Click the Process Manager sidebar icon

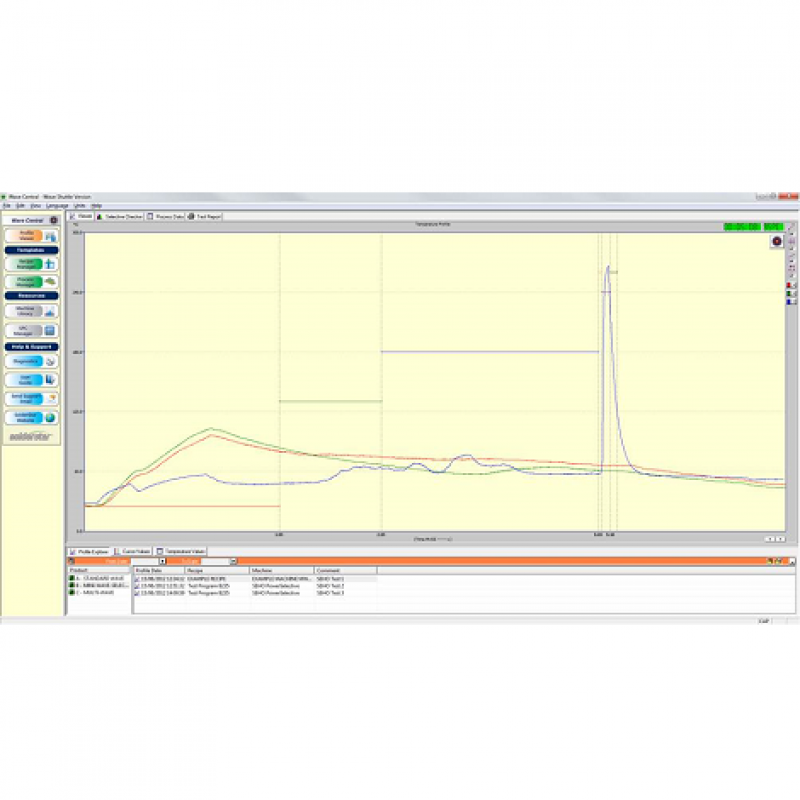coord(50,281)
